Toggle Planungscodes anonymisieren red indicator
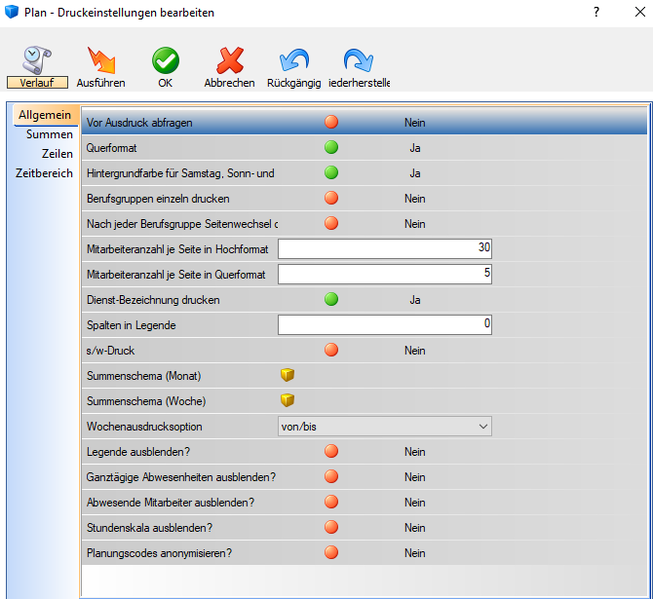Screen dimensions: 653x599 [331, 553]
